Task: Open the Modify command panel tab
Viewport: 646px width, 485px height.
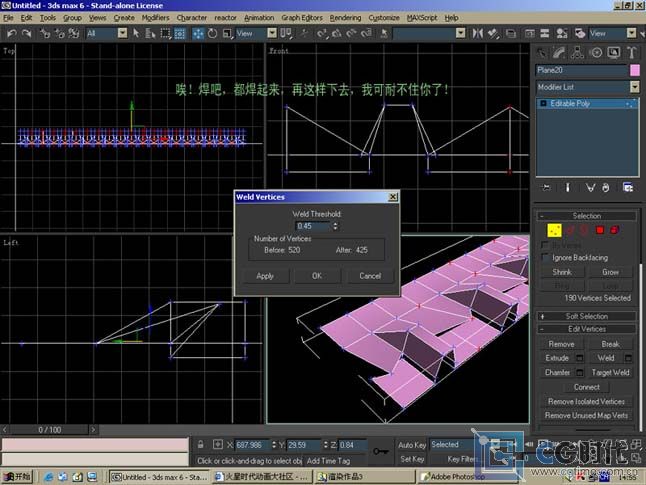Action: 559,53
